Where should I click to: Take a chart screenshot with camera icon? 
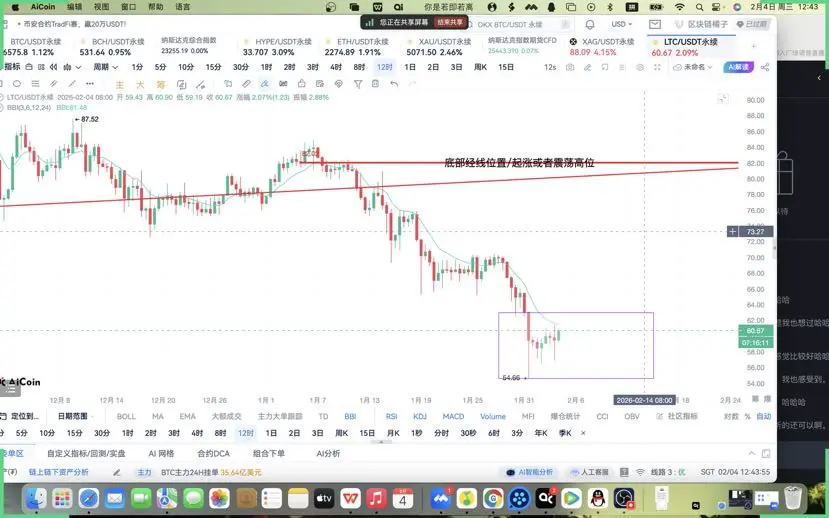point(569,67)
